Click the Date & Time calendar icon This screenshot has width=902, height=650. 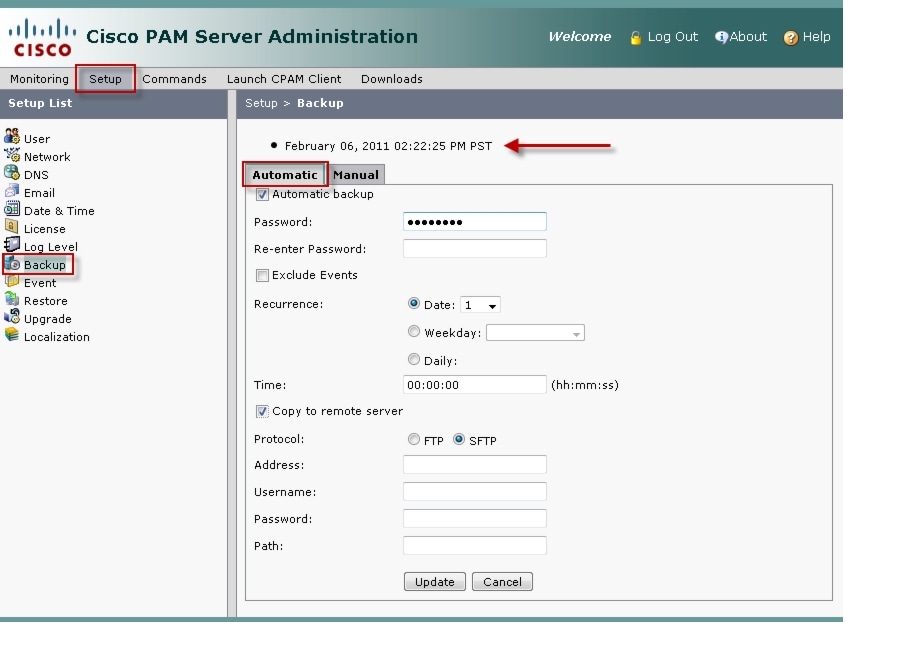(12, 209)
